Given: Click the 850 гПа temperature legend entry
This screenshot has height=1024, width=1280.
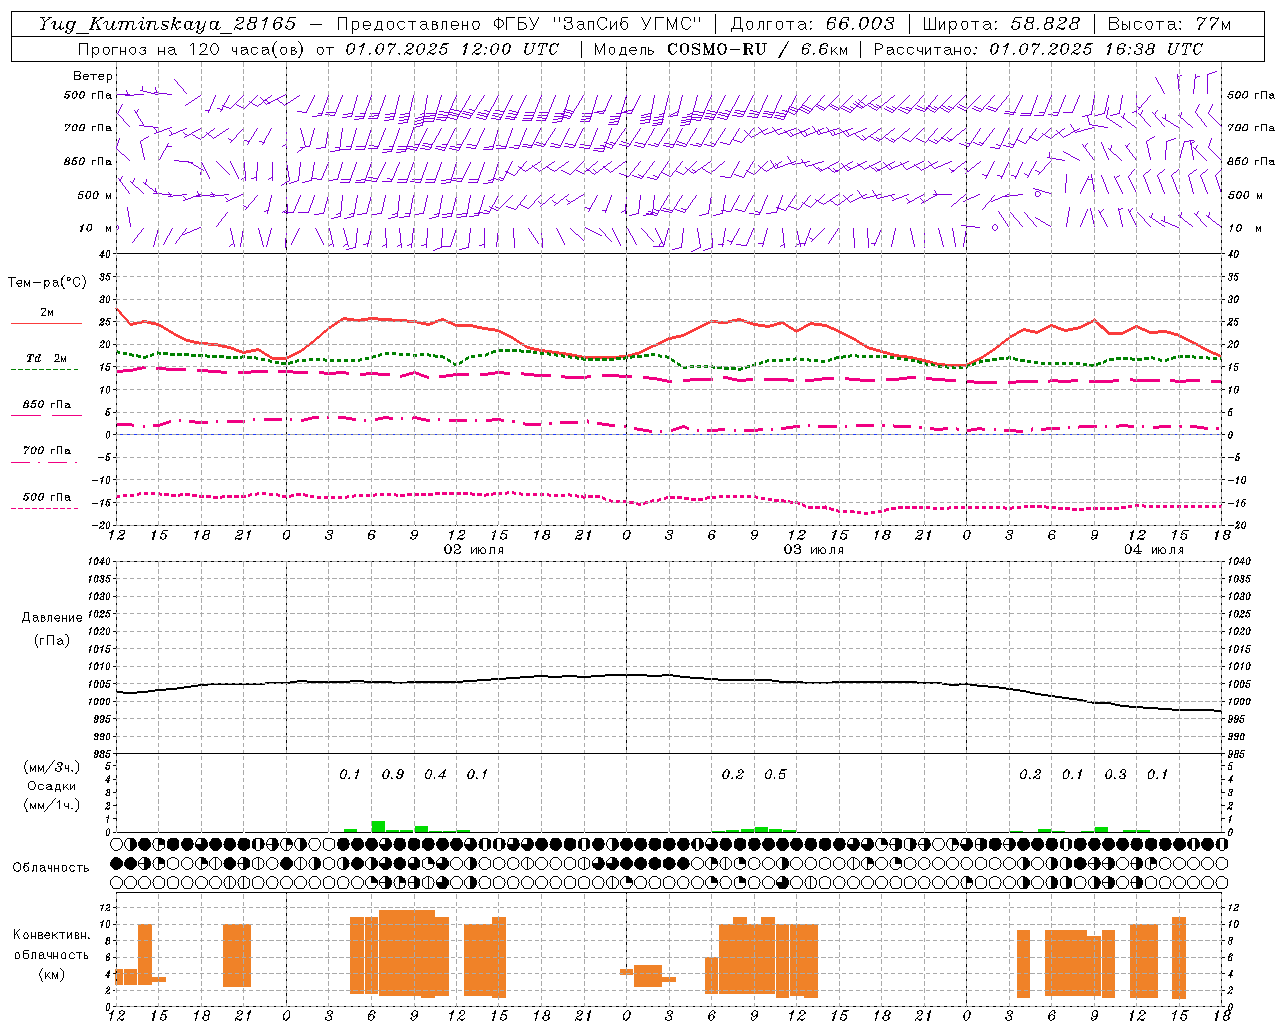Looking at the screenshot, I should pyautogui.click(x=47, y=404).
